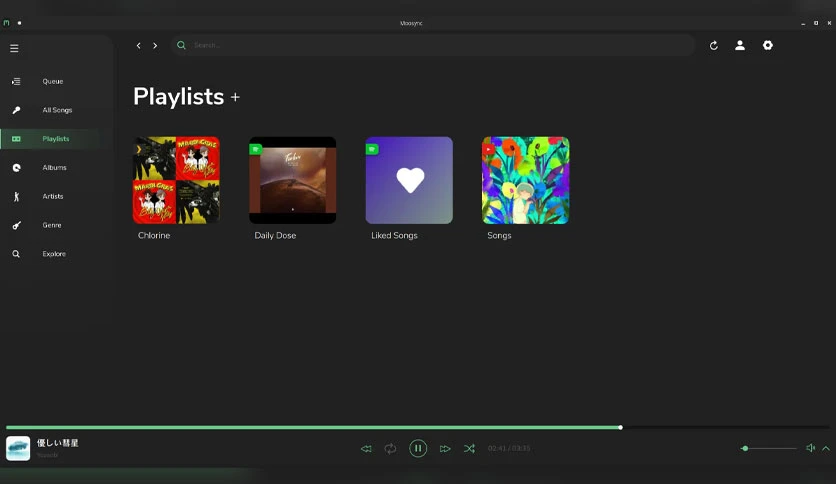Viewport: 836px width, 484px height.
Task: Skip to the previous track
Action: 366,449
